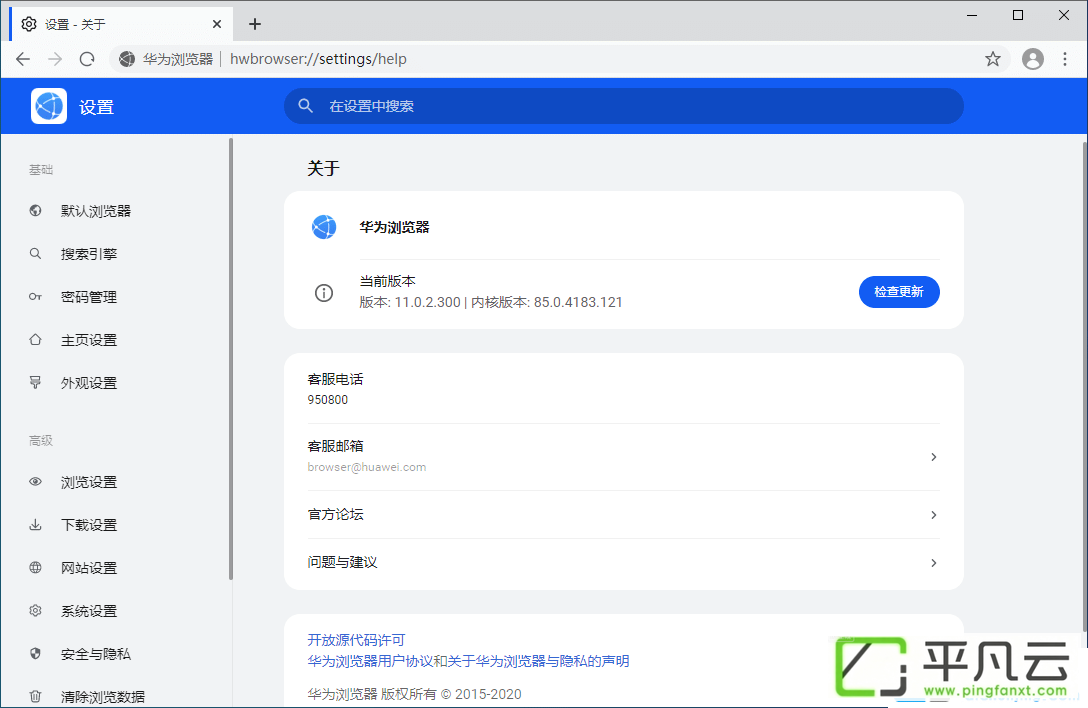Click the version text 11.0.2.300
Screen dimensions: 1088x708
(x=427, y=303)
